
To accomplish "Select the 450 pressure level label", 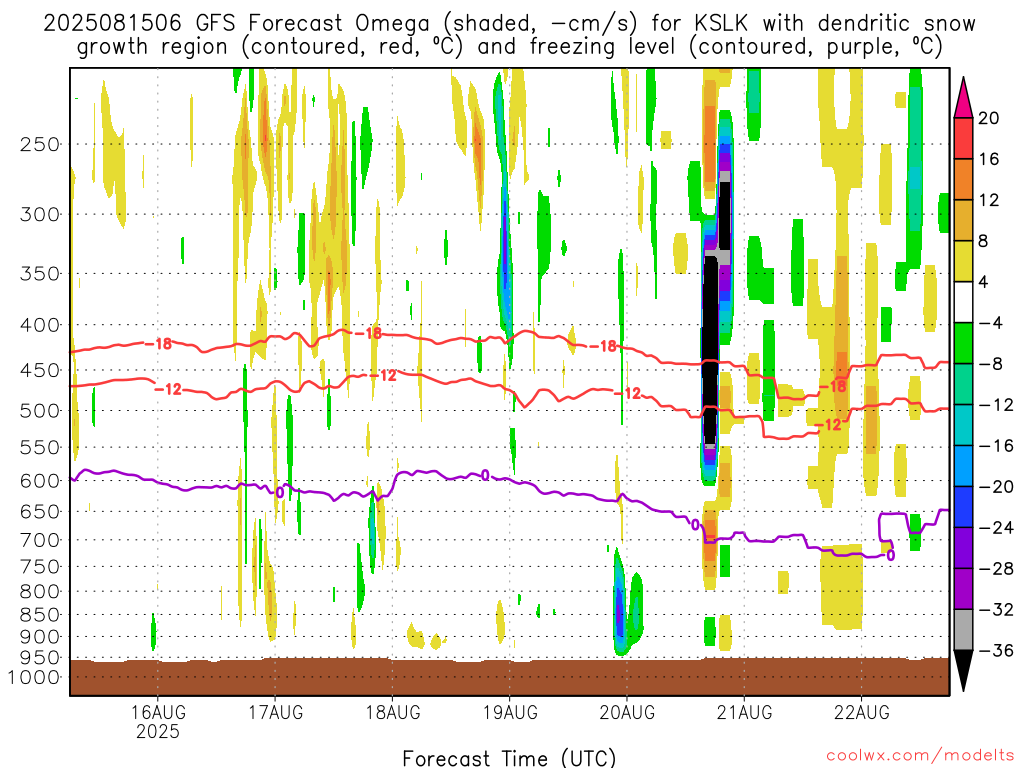I will pyautogui.click(x=40, y=370).
